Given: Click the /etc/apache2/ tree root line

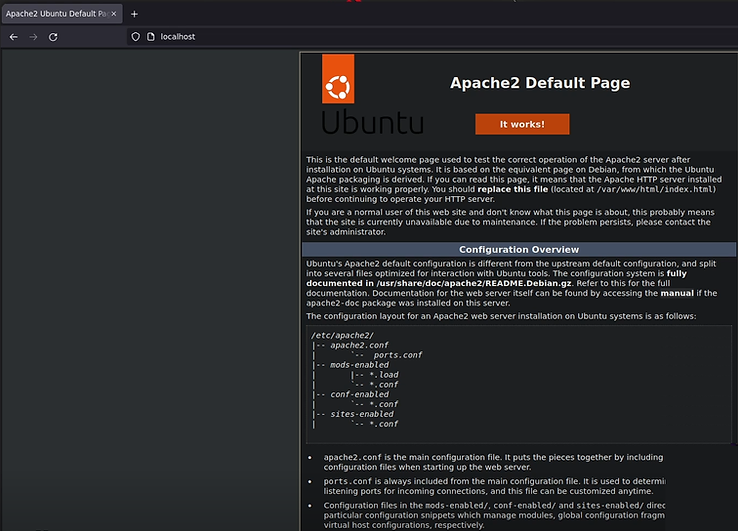Looking at the screenshot, I should [342, 335].
